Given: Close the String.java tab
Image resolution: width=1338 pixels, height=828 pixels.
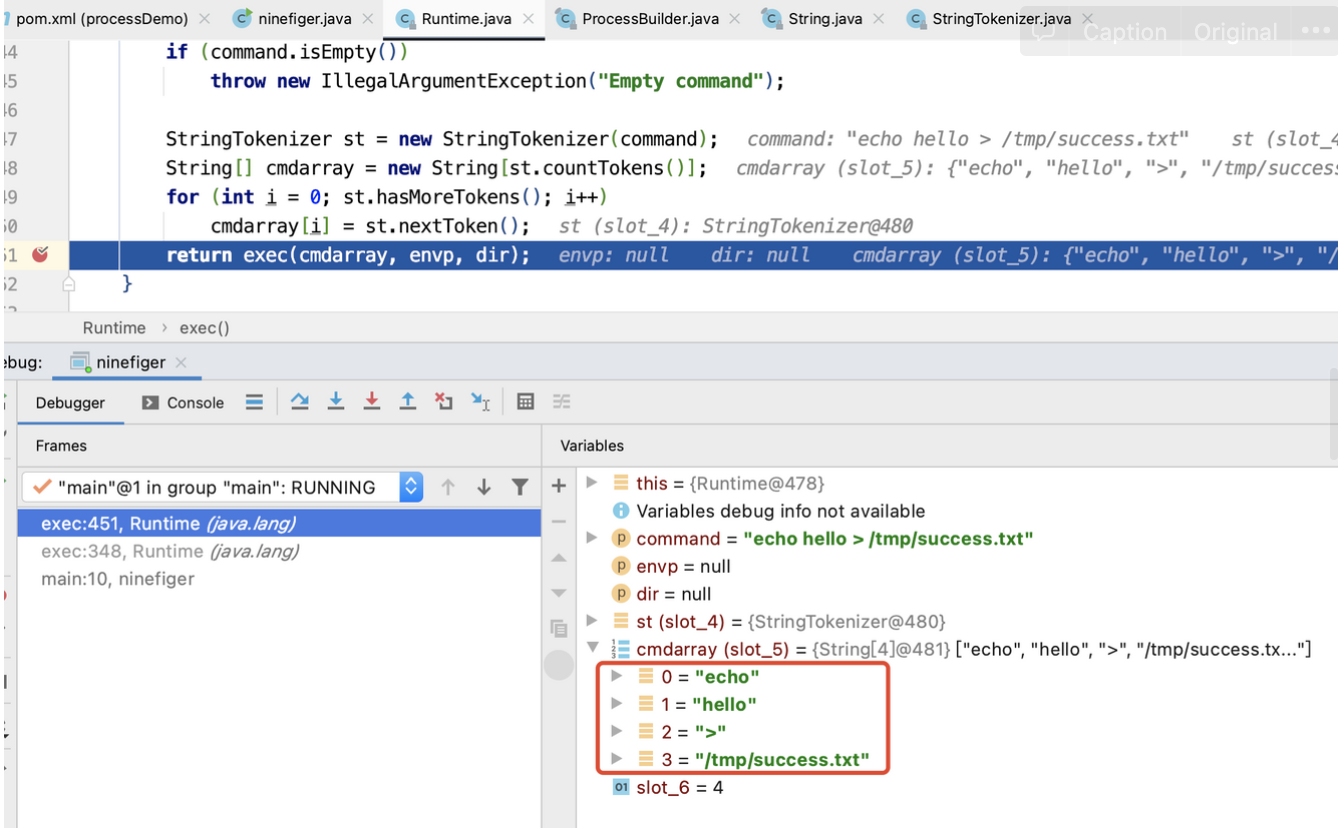Looking at the screenshot, I should 879,19.
